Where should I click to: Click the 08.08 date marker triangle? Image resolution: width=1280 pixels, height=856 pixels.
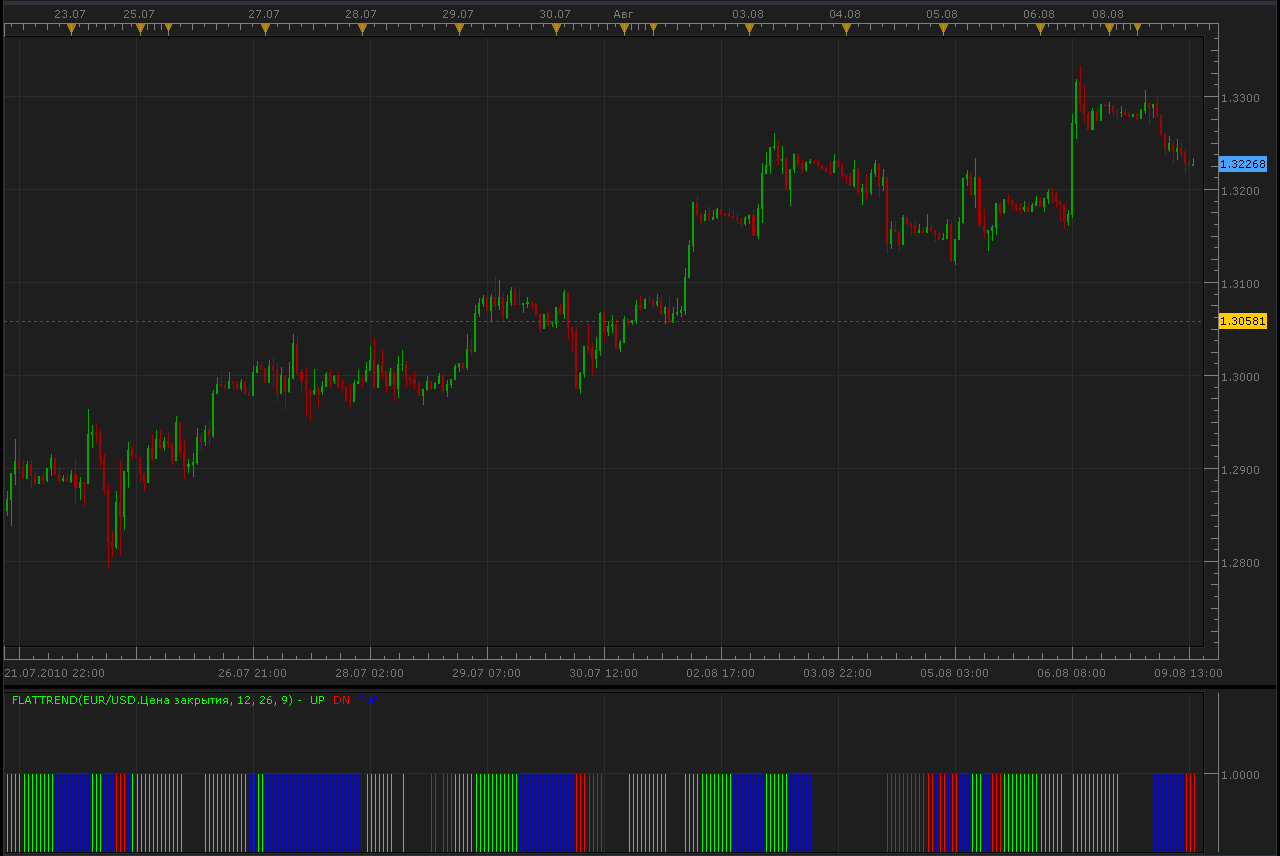1109,29
